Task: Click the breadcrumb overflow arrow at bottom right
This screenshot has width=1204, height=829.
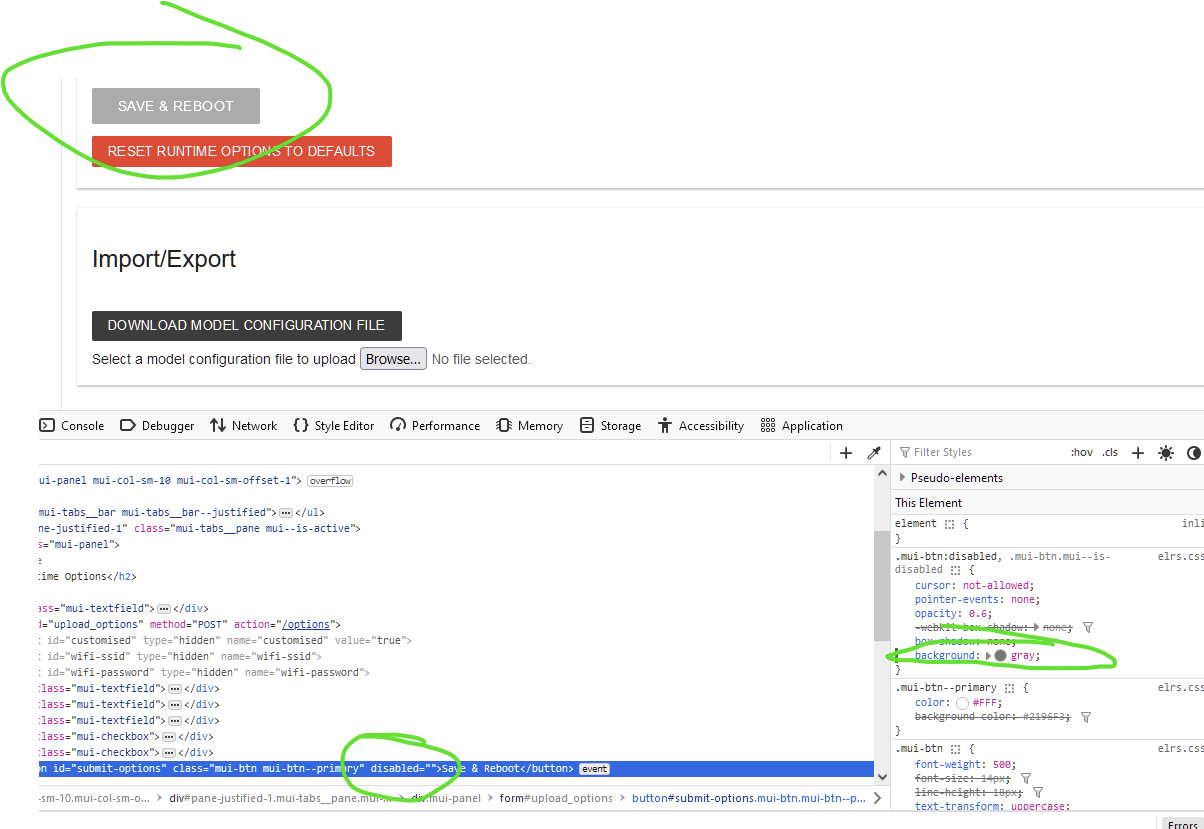Action: (x=877, y=798)
